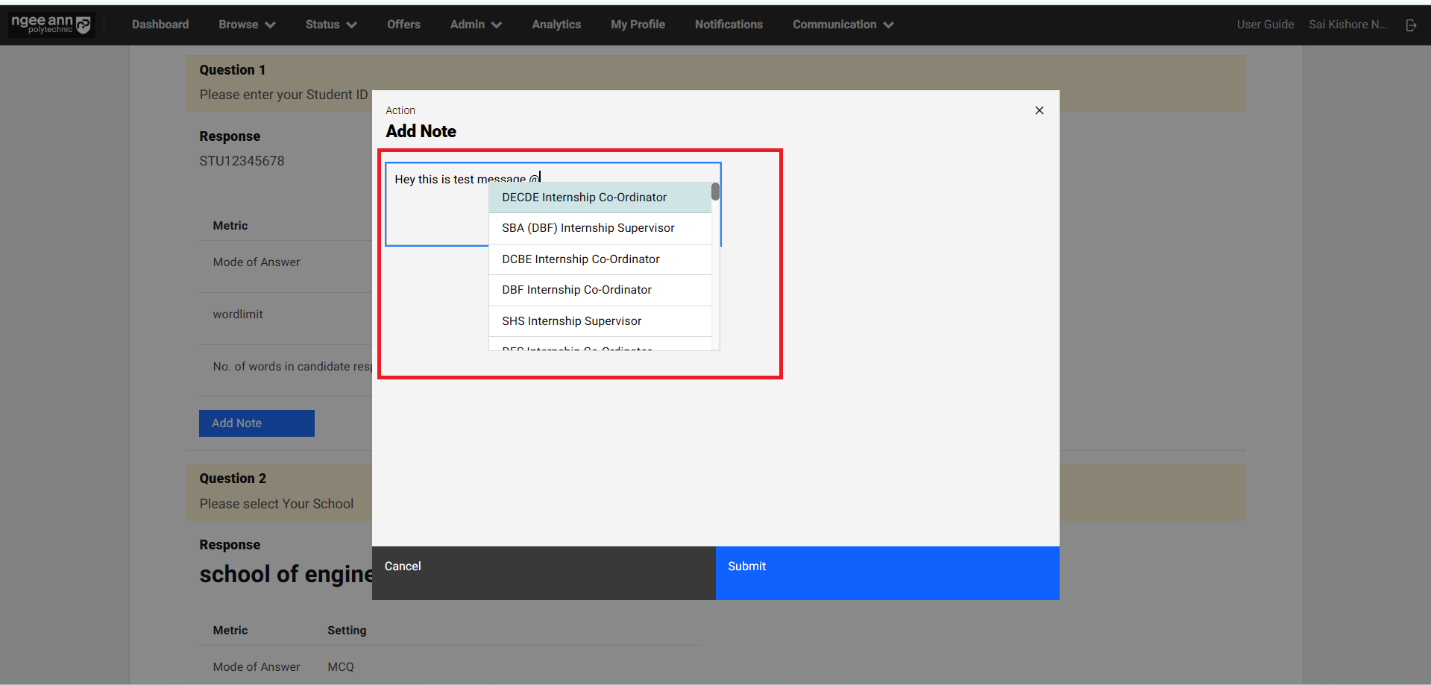Select DECDE Internship Co-Ordinator mention

(x=584, y=197)
